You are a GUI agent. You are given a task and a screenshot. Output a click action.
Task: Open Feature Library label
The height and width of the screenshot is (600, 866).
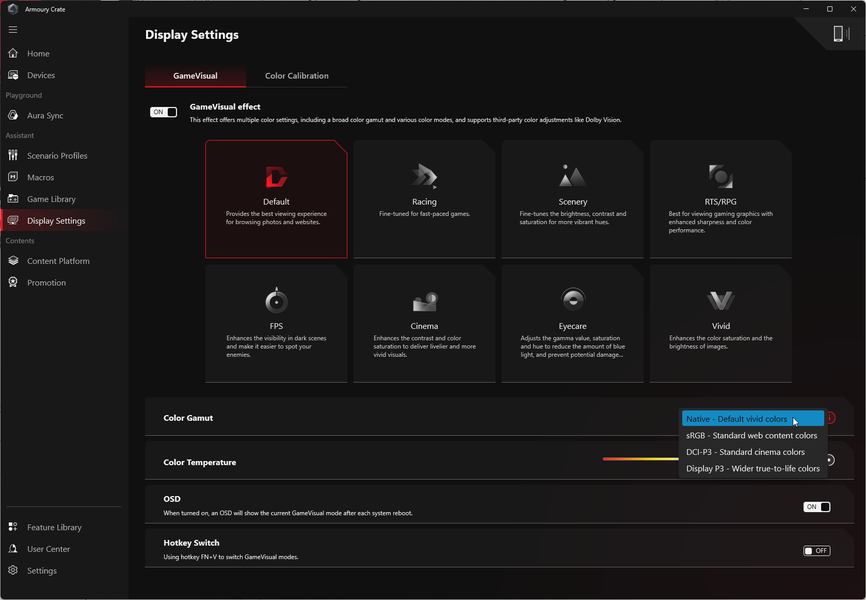pyautogui.click(x=54, y=527)
